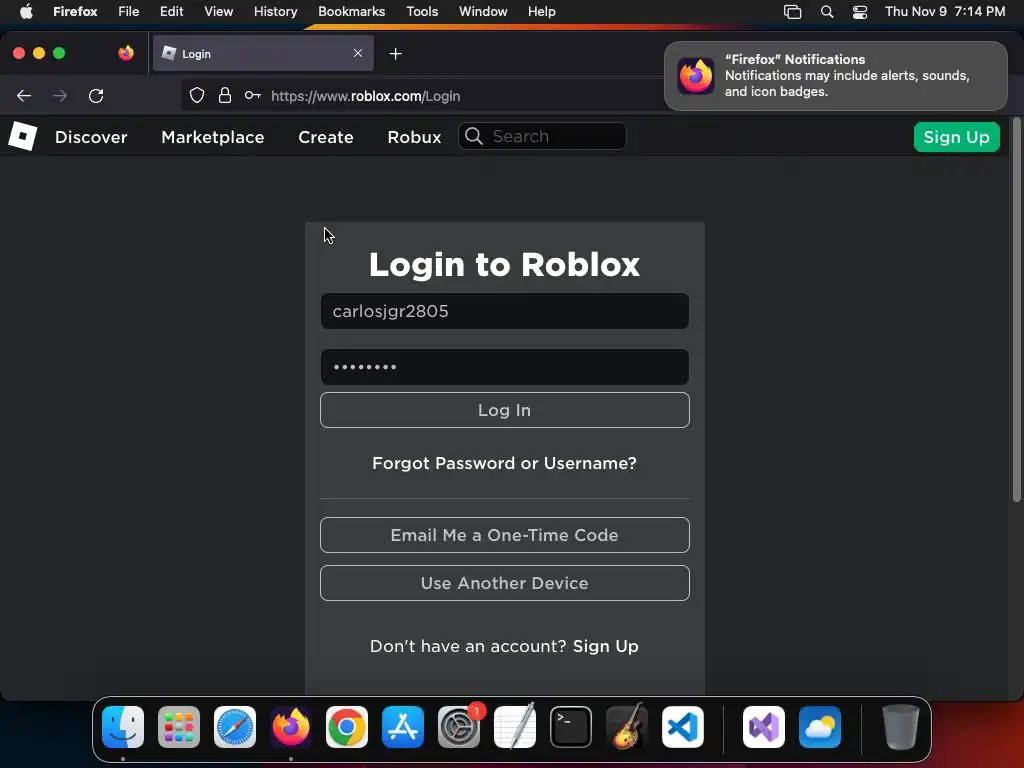1024x768 pixels.
Task: Open Visual Studio Code from the dock
Action: [682, 727]
